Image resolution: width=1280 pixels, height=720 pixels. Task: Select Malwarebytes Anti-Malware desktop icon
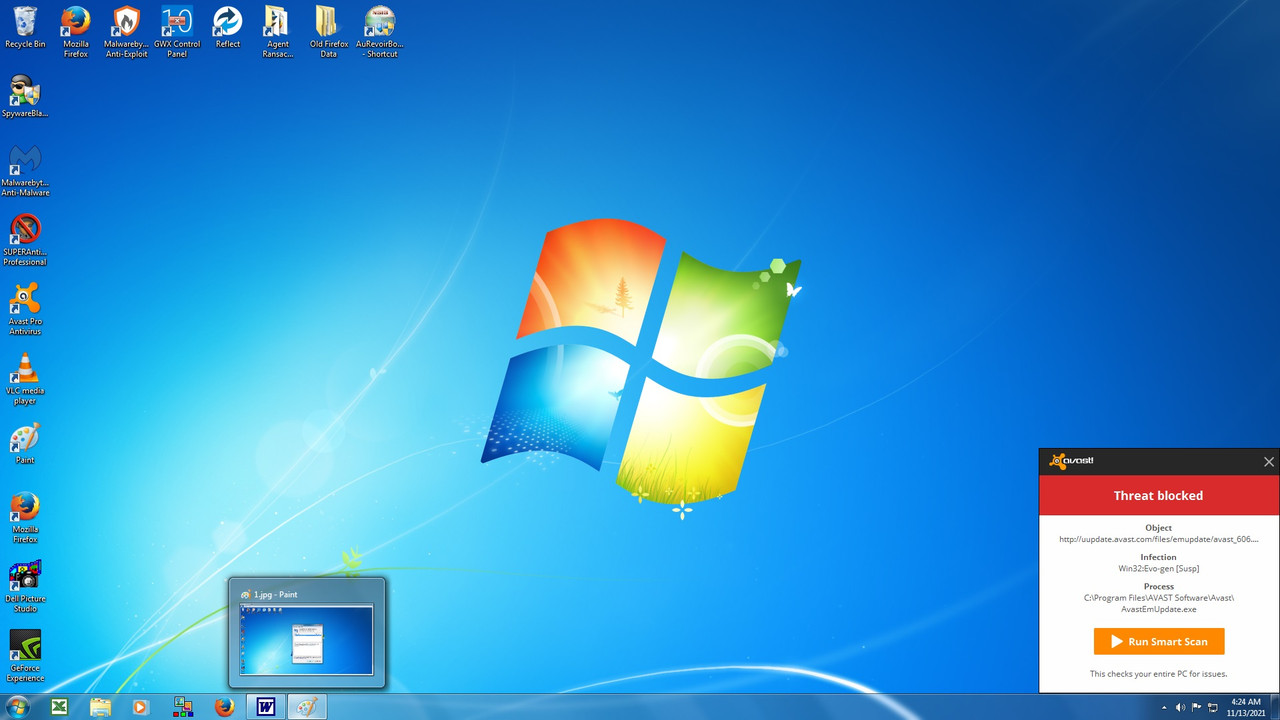(x=25, y=171)
